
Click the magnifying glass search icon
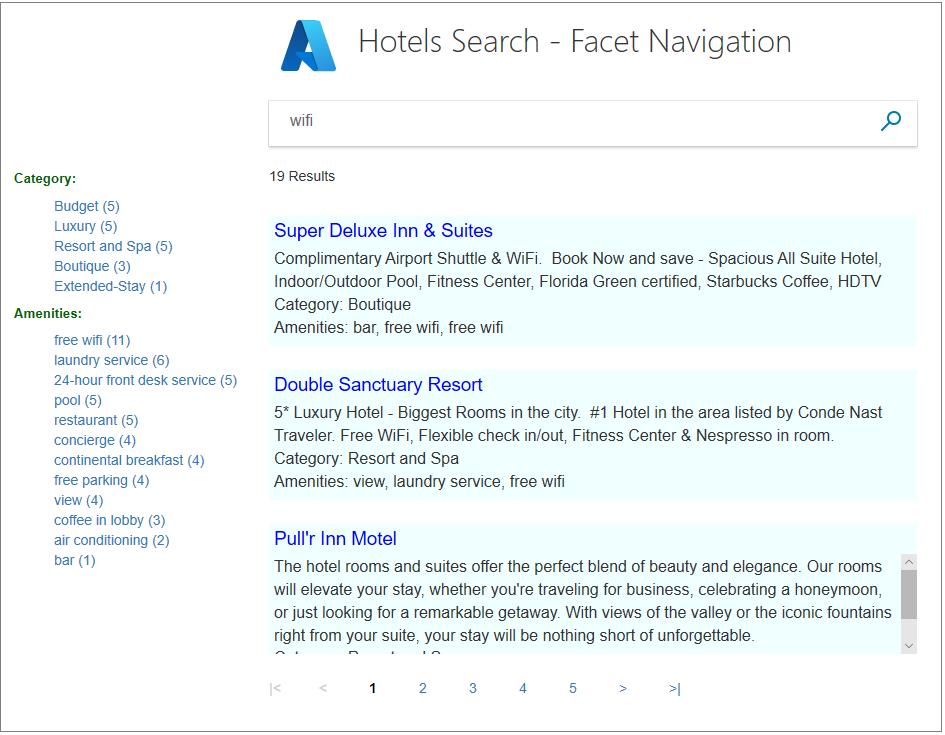[x=890, y=120]
